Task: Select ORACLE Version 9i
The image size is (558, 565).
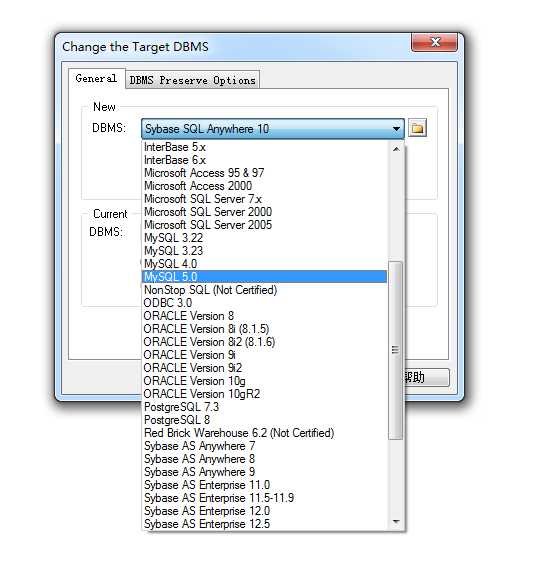Action: coord(265,355)
